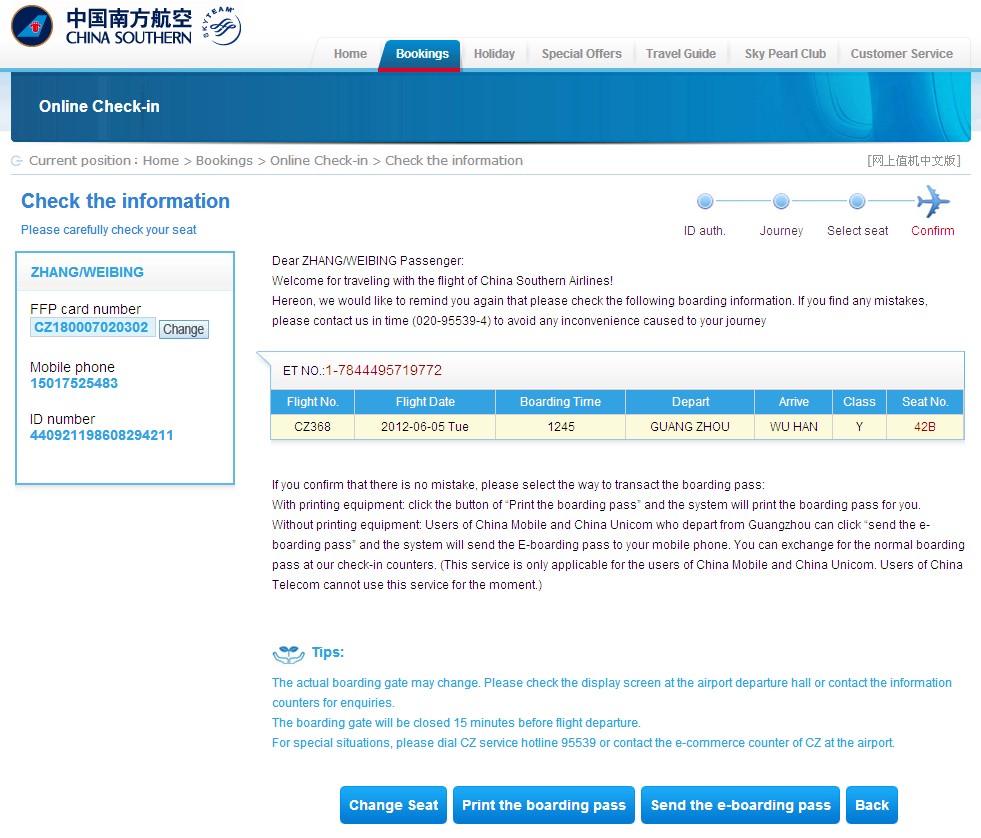Click the FFP card number field
This screenshot has height=838, width=981.
point(92,328)
